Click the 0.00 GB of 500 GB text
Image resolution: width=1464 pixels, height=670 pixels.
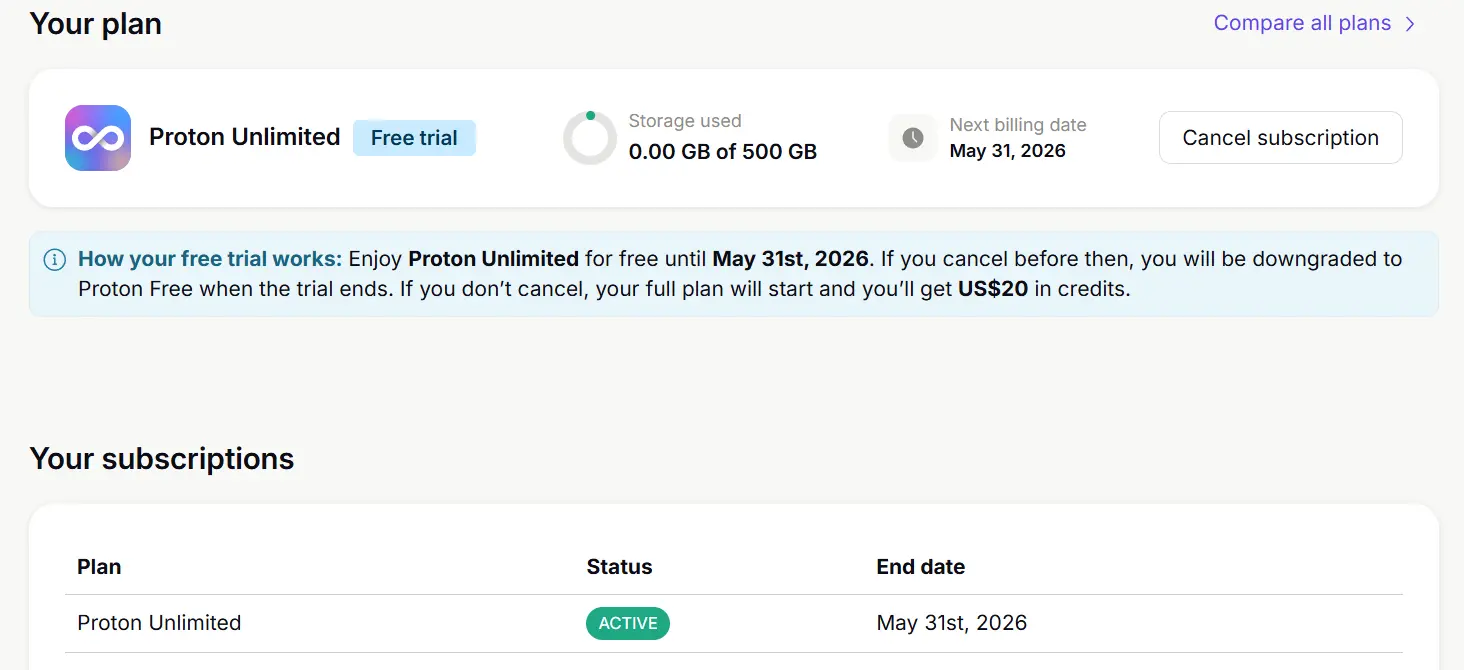click(723, 152)
